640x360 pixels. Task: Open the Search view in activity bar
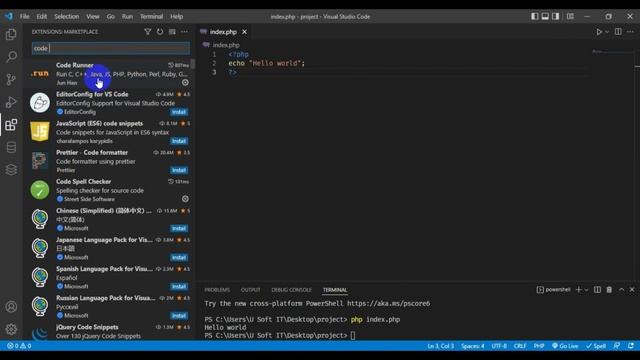pyautogui.click(x=11, y=57)
